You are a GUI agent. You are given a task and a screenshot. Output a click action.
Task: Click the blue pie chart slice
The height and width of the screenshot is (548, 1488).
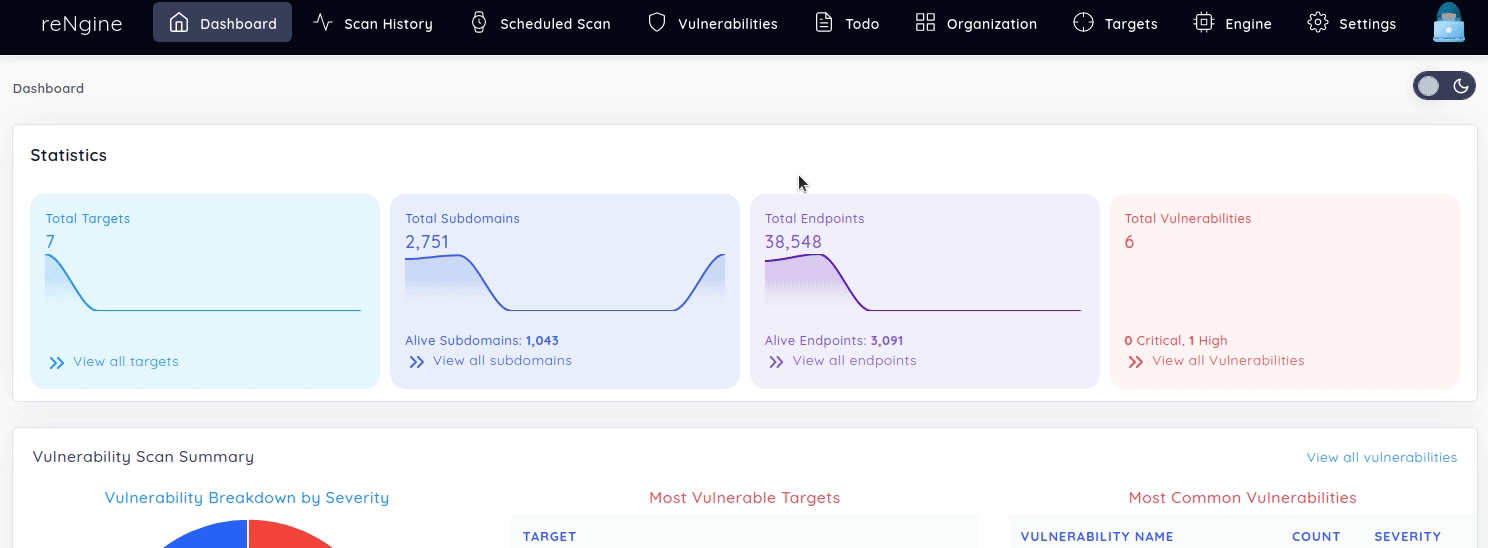tap(212, 536)
